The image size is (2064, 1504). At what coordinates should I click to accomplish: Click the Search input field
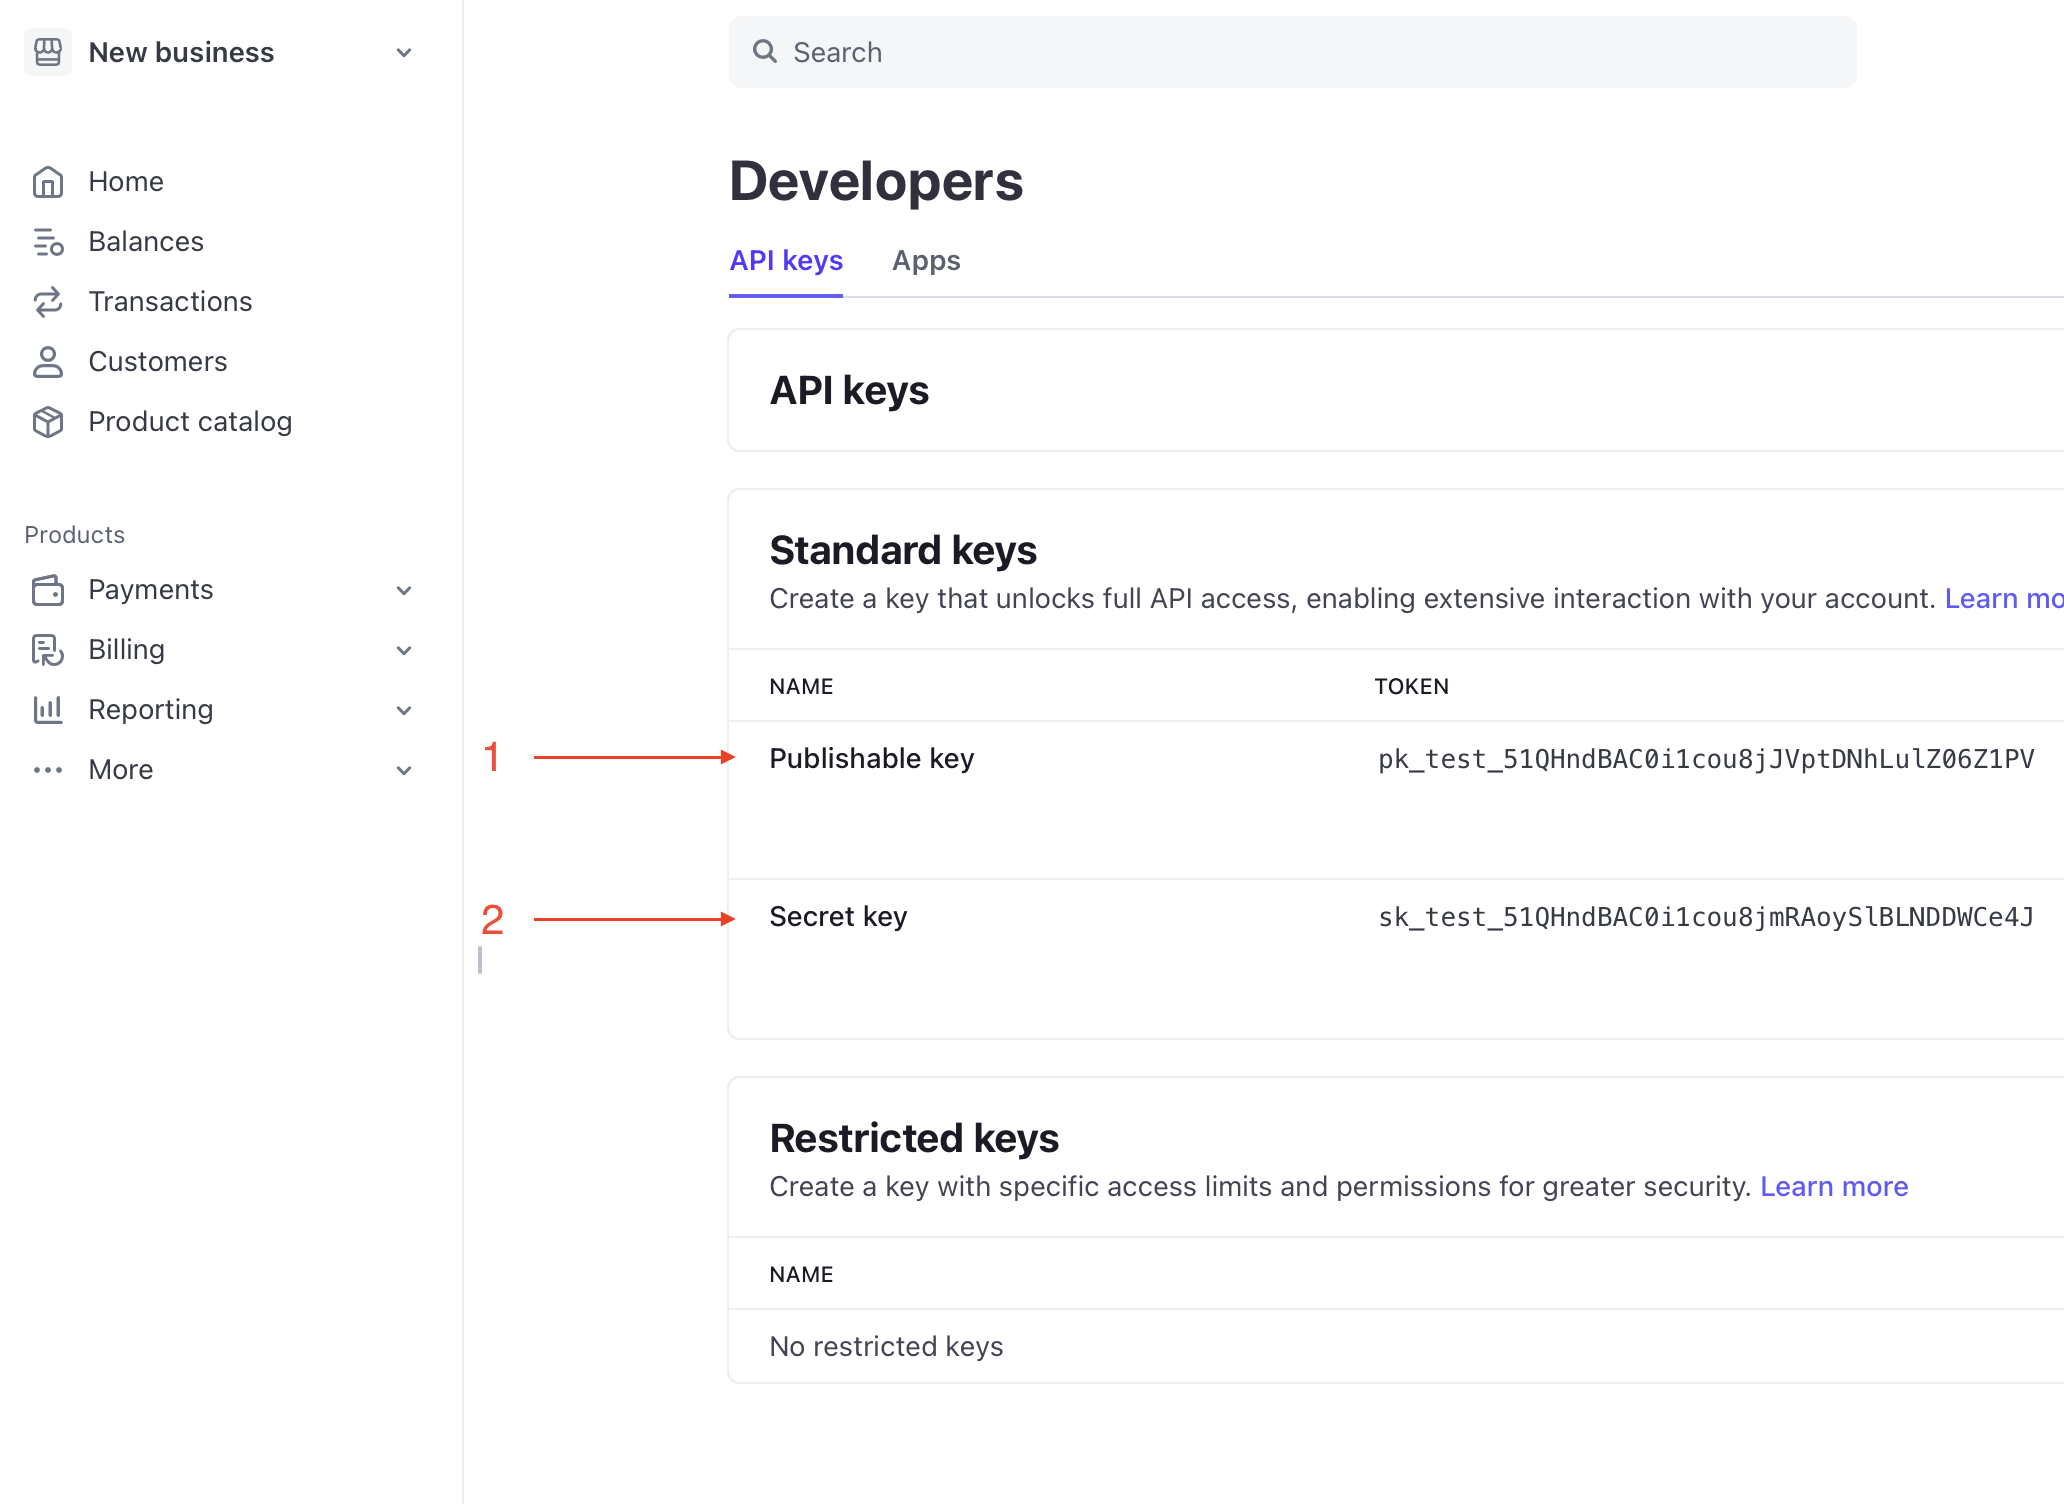(1292, 52)
